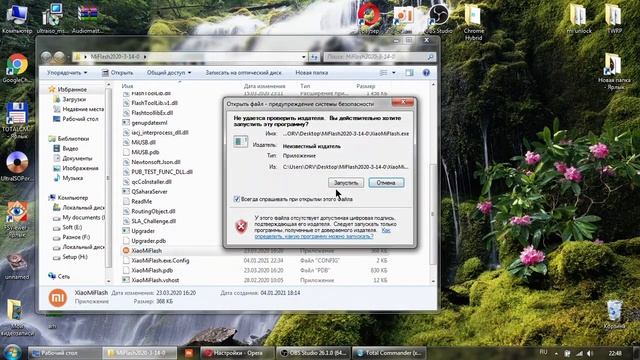Open UltraISO desktop icon
Image resolution: width=640 pixels, height=360 pixels.
pyautogui.click(x=17, y=167)
